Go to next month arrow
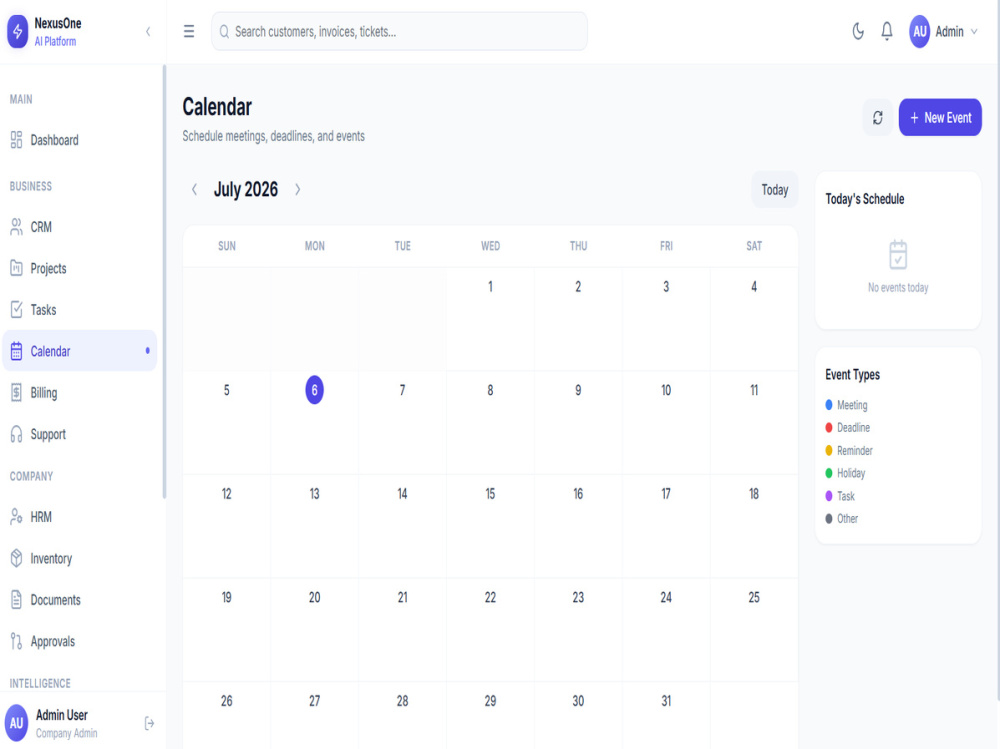 click(297, 189)
